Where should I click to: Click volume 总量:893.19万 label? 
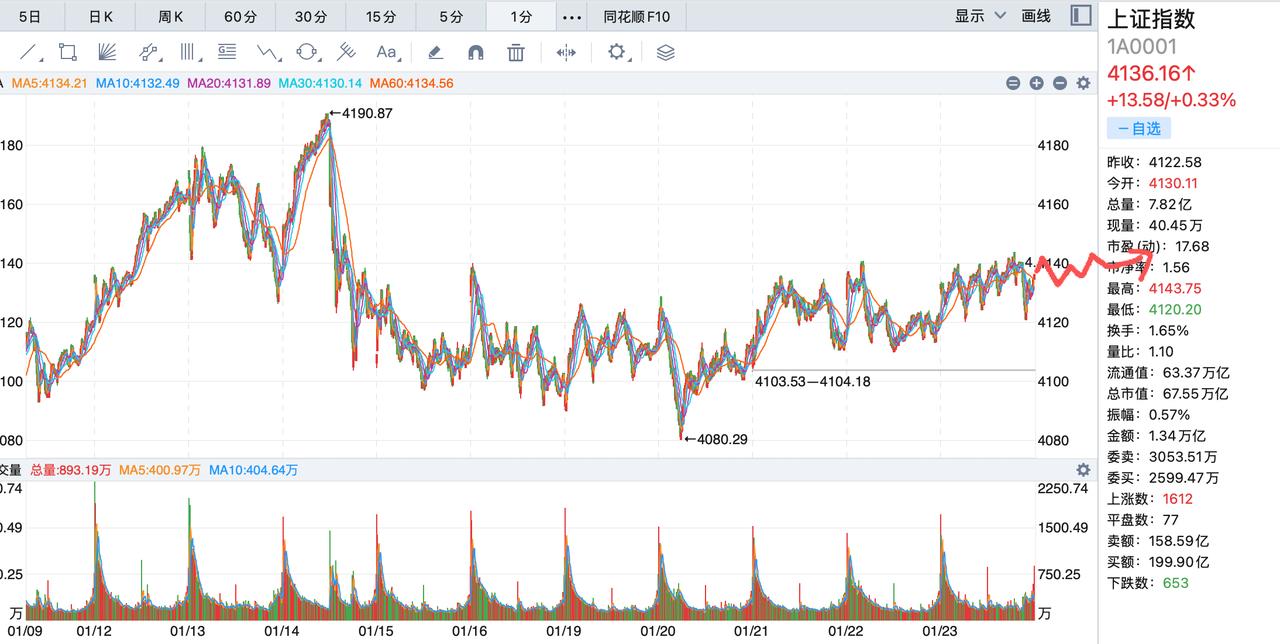pyautogui.click(x=71, y=470)
